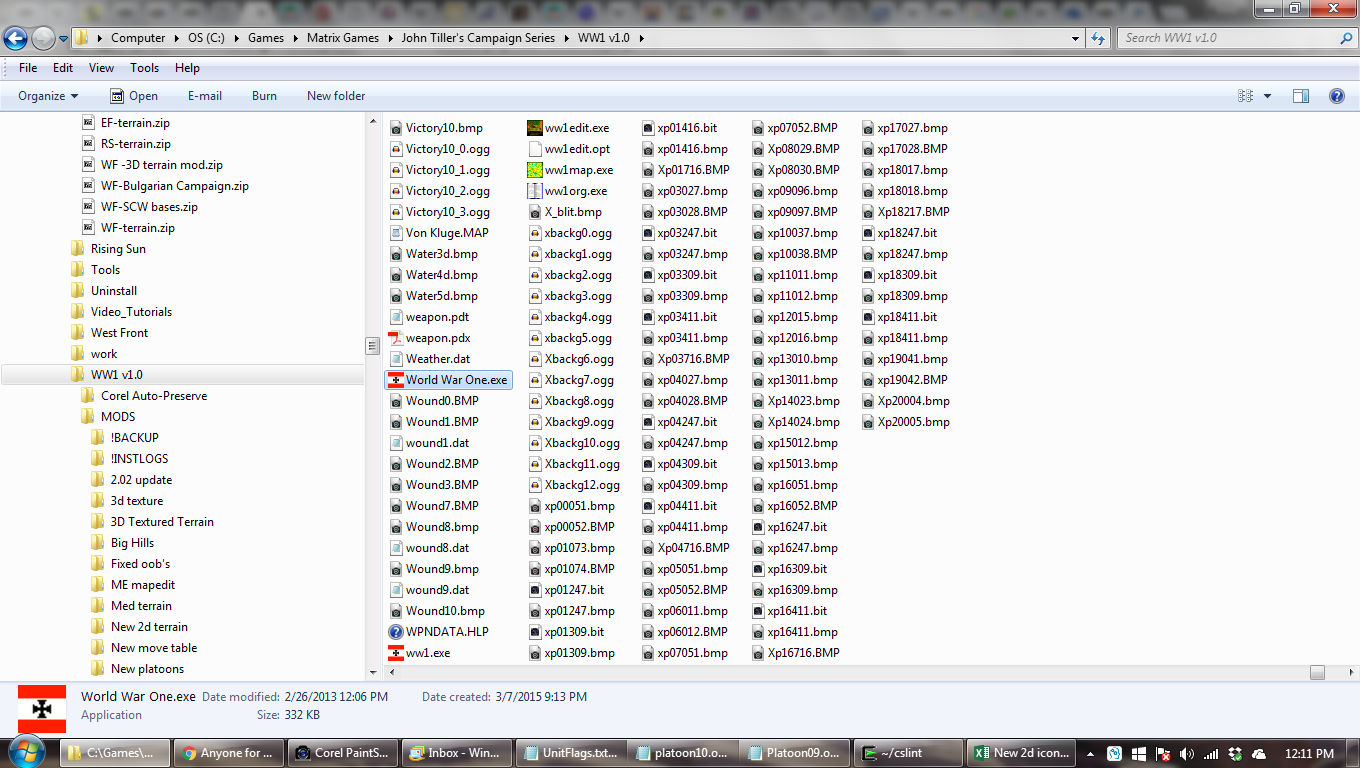Refresh the folder via address bar button
Screen dimensions: 1360x768
pyautogui.click(x=1098, y=38)
